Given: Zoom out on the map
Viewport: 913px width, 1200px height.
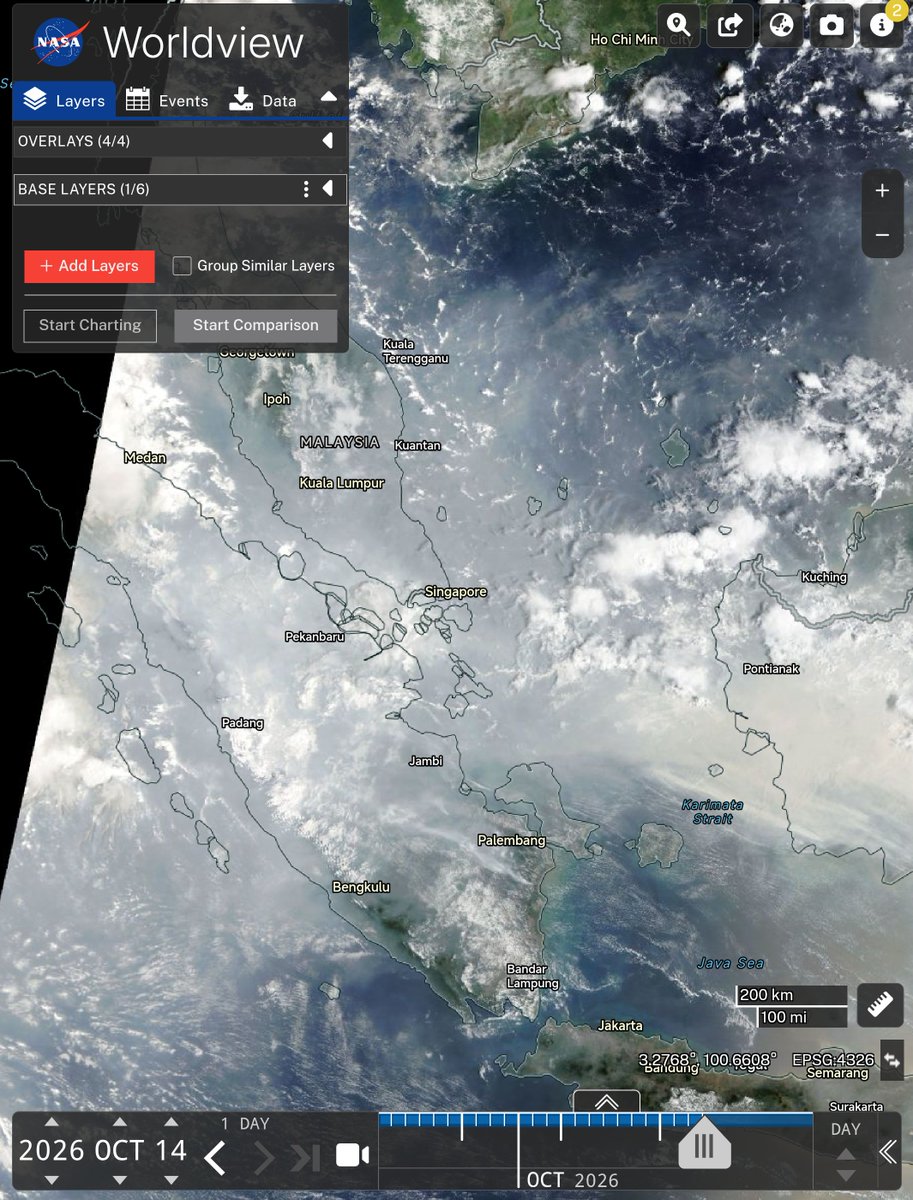Looking at the screenshot, I should coord(882,235).
